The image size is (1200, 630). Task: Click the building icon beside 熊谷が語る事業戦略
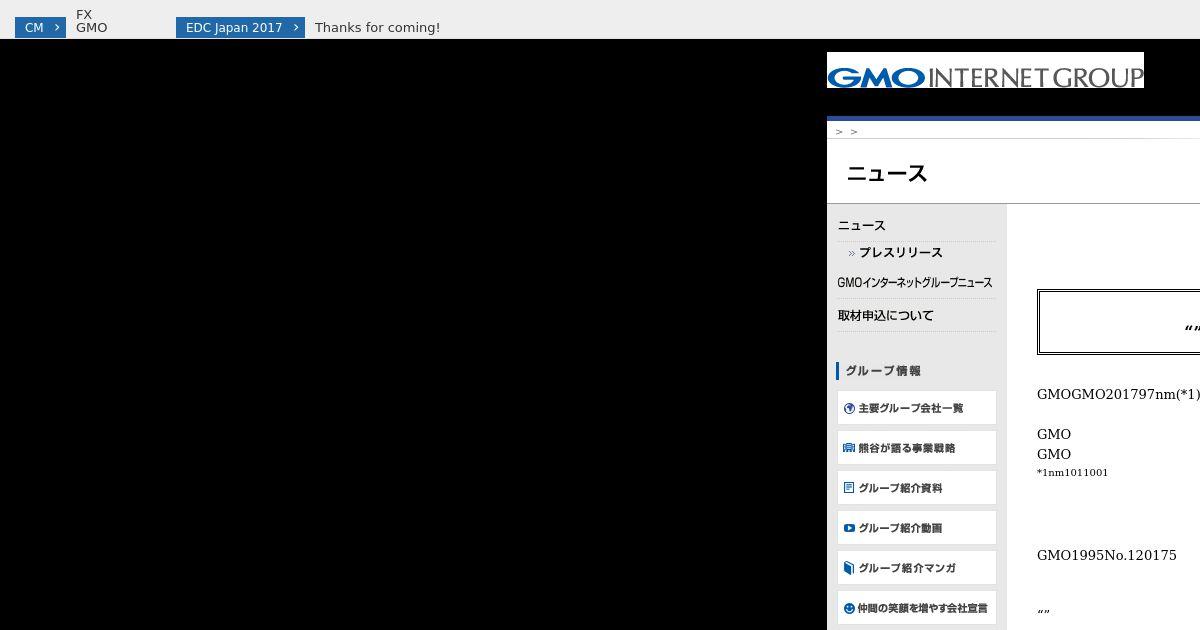coord(849,448)
